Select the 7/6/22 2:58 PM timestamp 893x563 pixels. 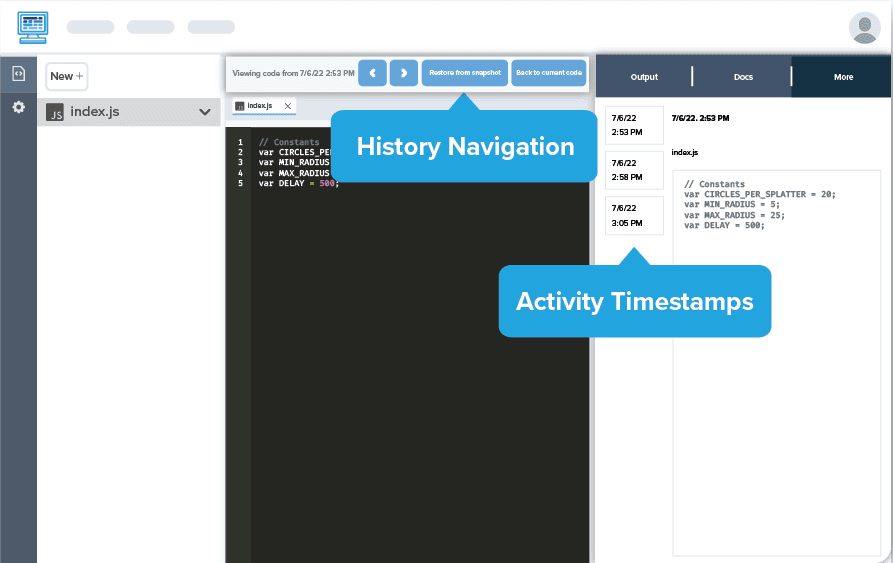(x=634, y=170)
